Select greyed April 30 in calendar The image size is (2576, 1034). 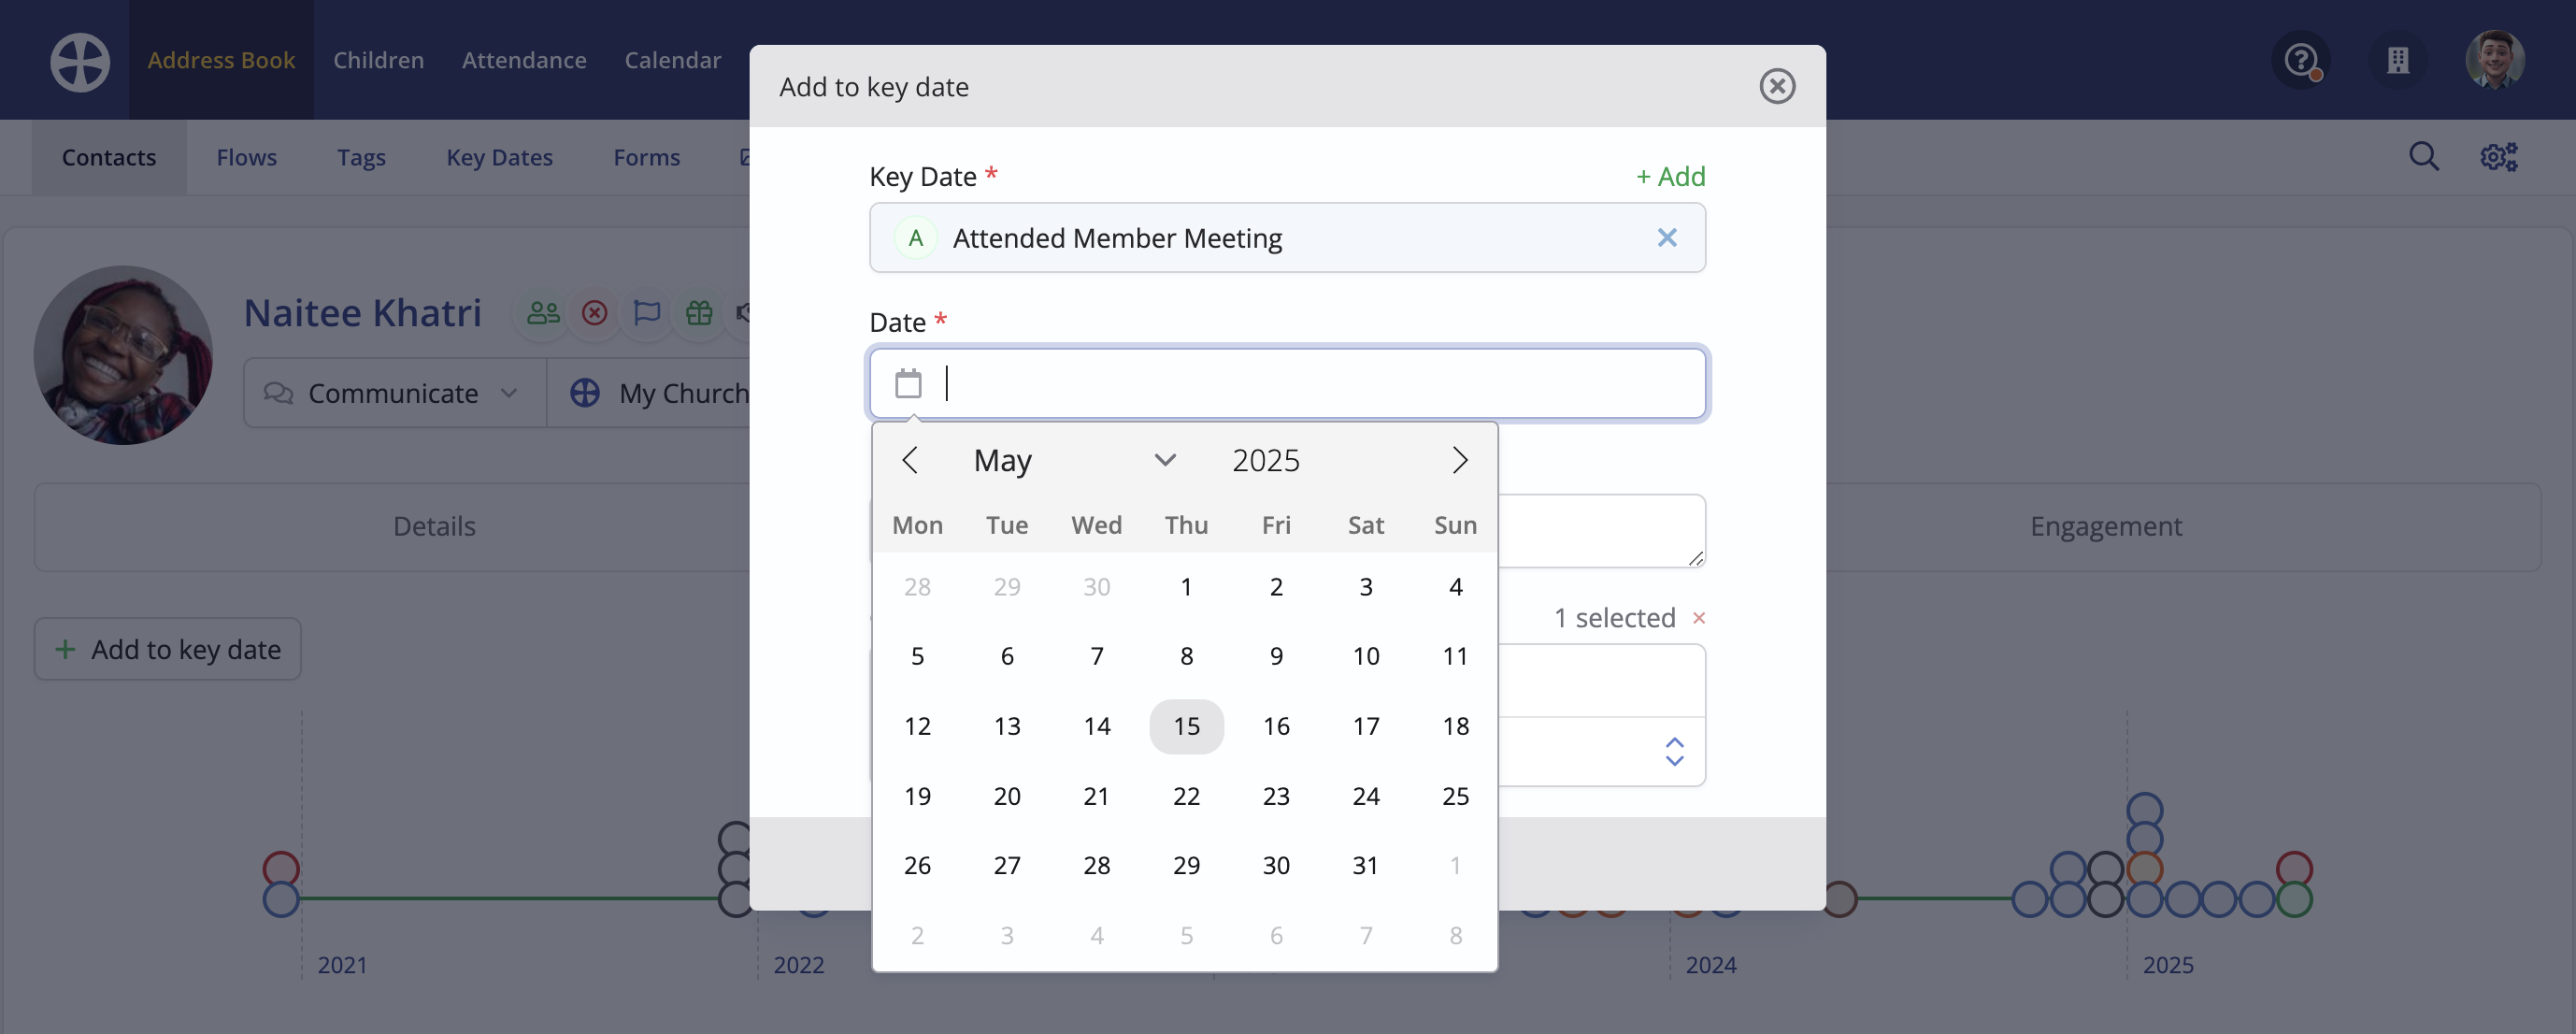[x=1097, y=586]
